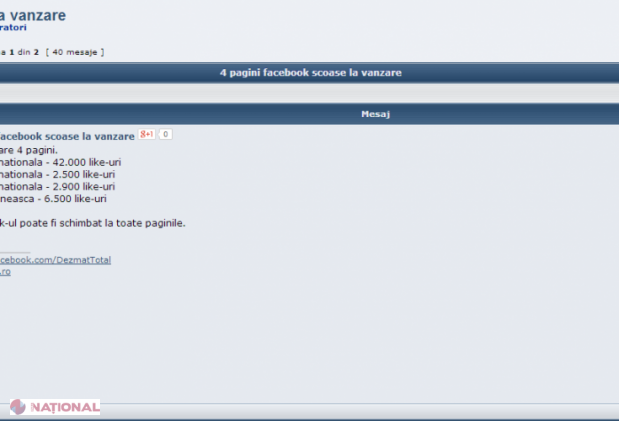619x421 pixels.
Task: Open the 'ratori' moderators link under the title
Action: (13, 27)
